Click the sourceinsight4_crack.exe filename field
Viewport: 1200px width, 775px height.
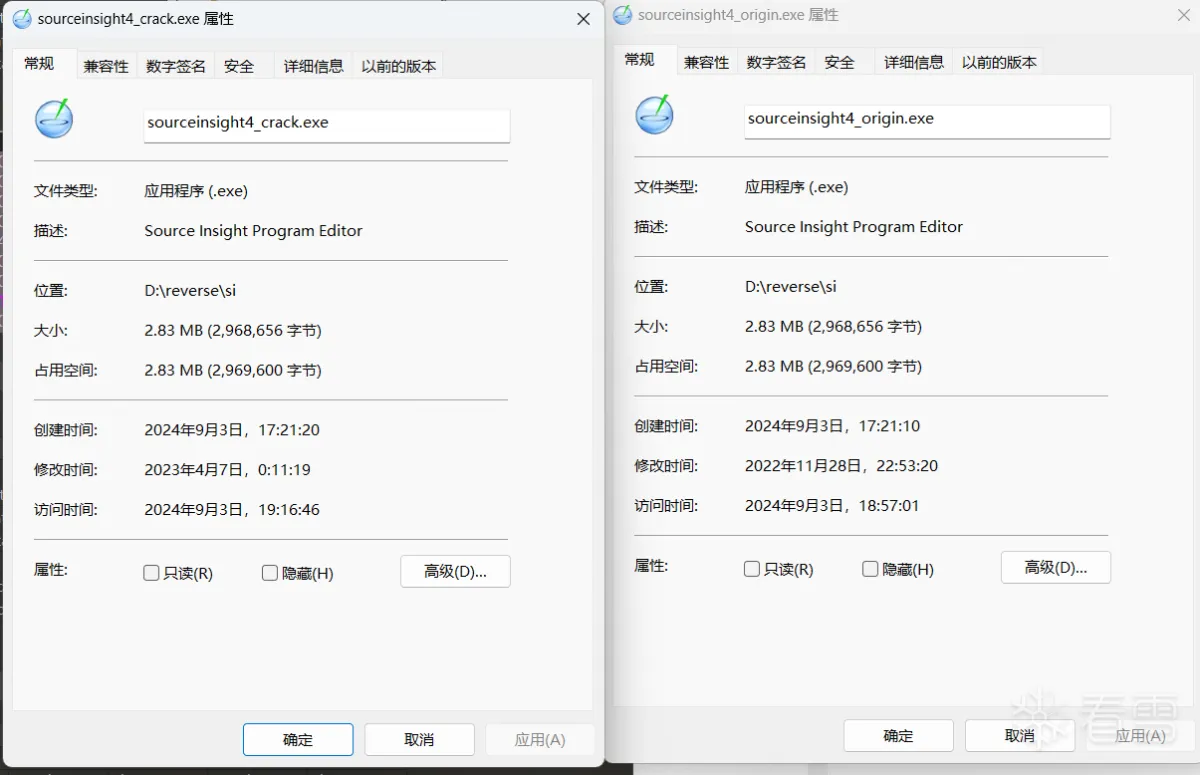[x=327, y=124]
